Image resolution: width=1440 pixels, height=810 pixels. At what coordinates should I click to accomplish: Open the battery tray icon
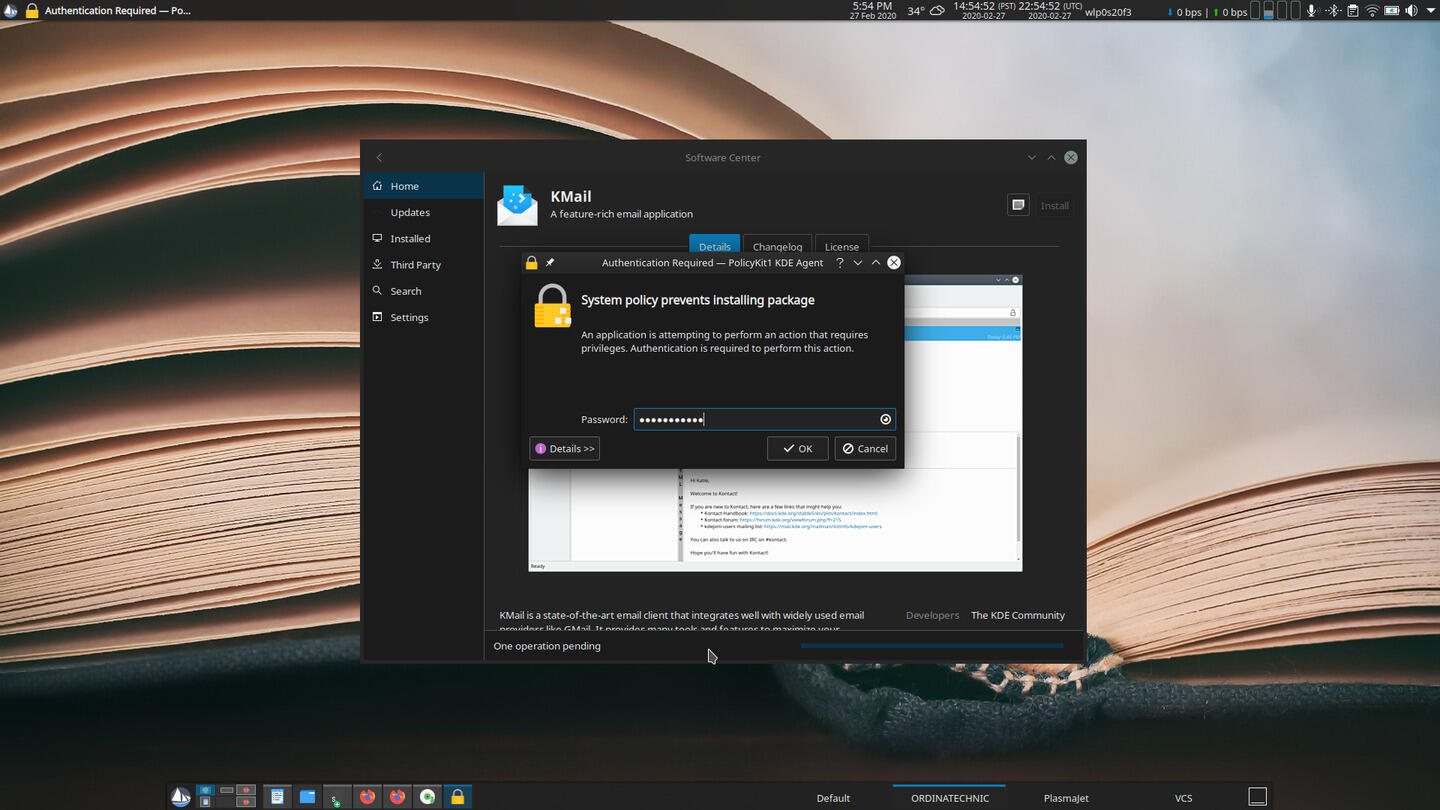pos(1391,11)
